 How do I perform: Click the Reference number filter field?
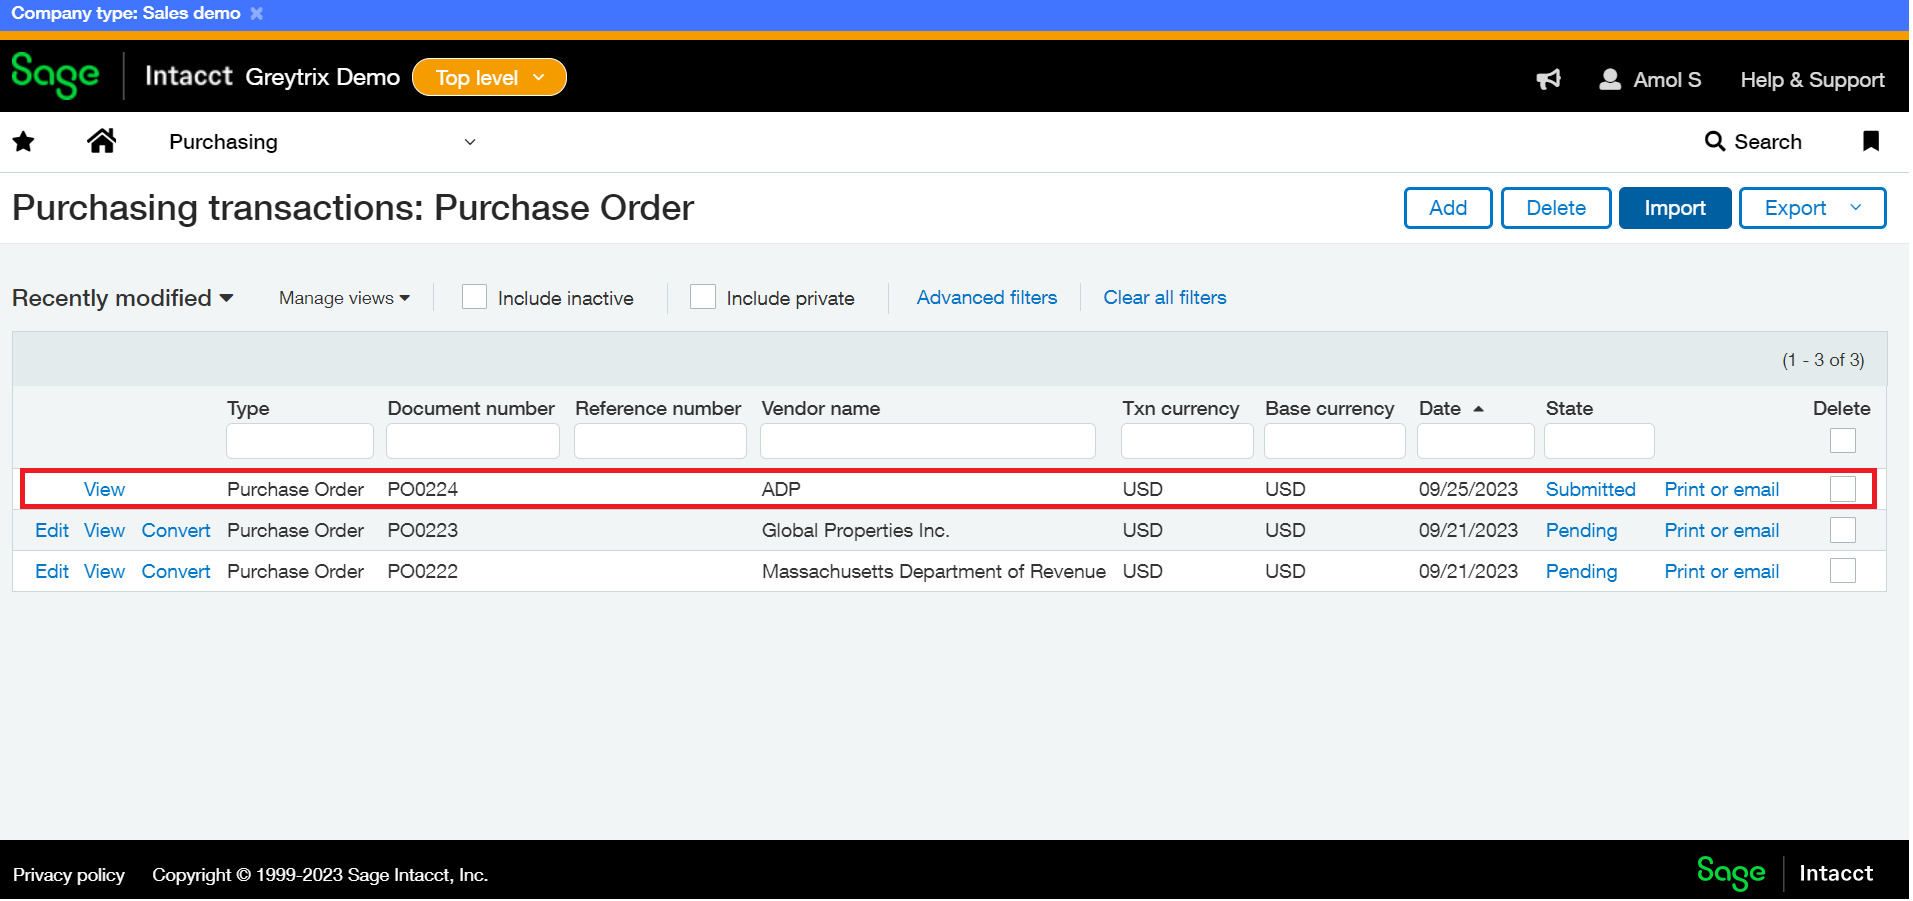point(660,441)
